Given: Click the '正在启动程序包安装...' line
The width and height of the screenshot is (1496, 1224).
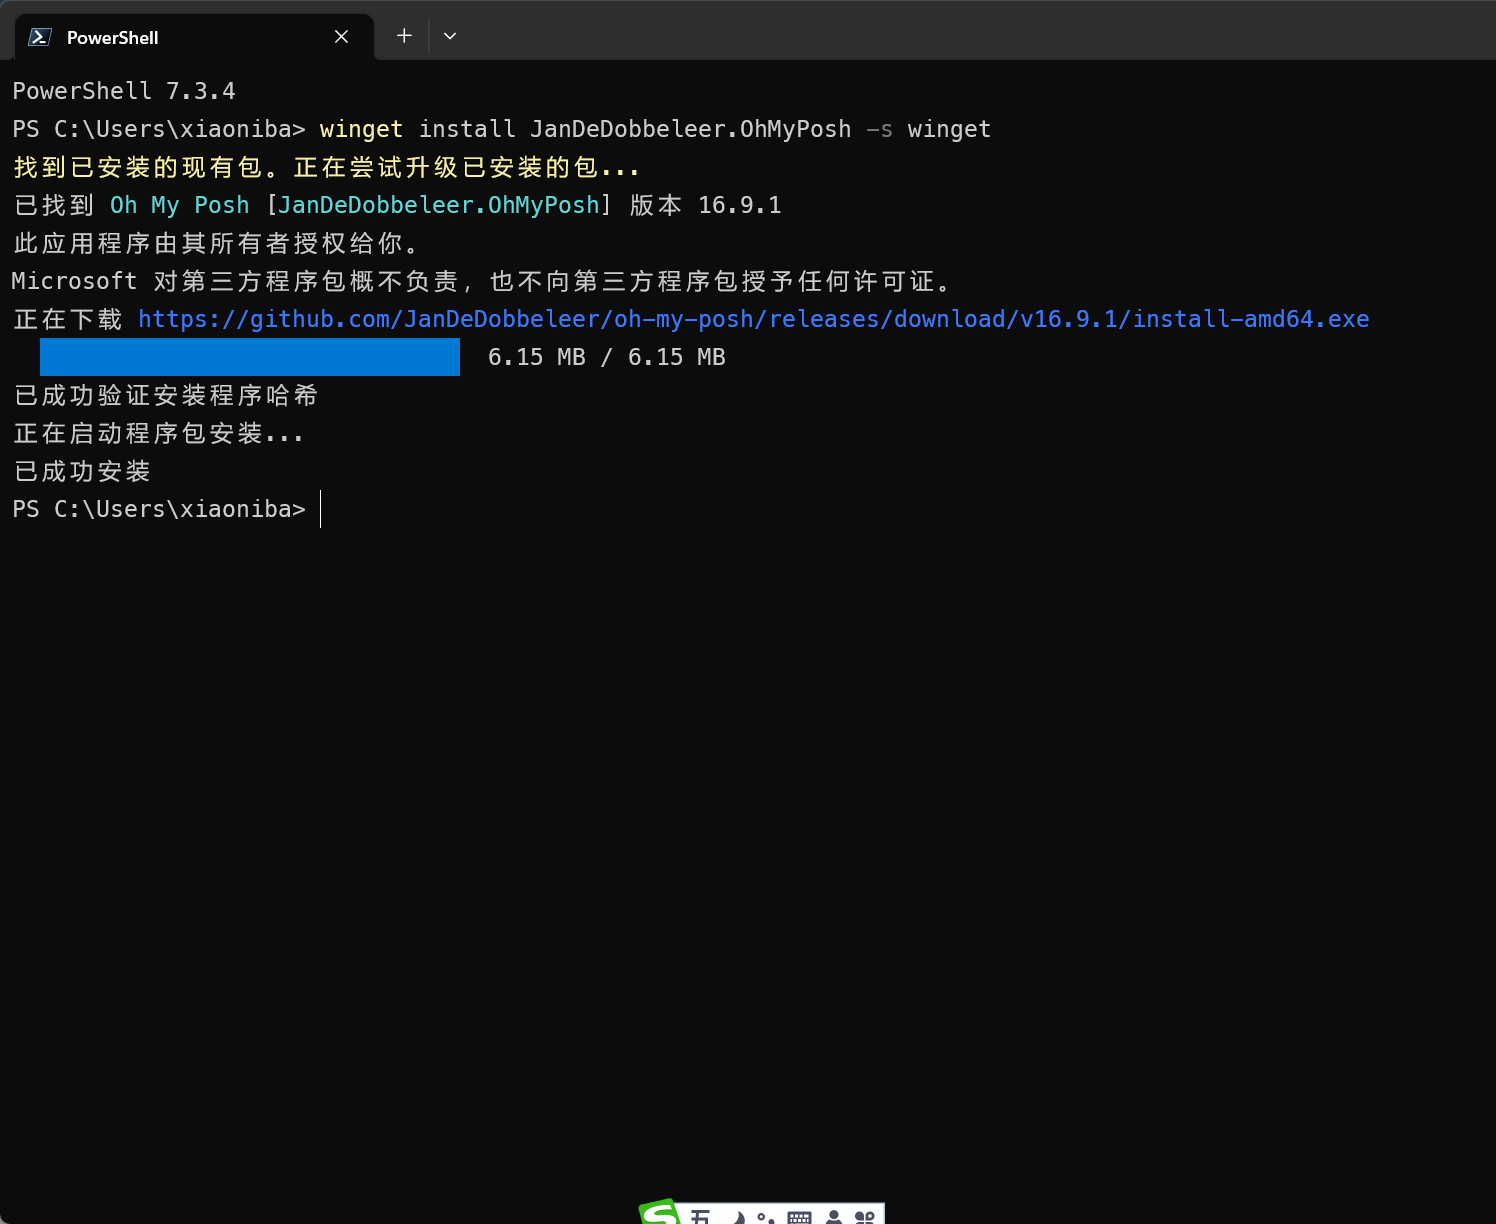Looking at the screenshot, I should (x=158, y=433).
